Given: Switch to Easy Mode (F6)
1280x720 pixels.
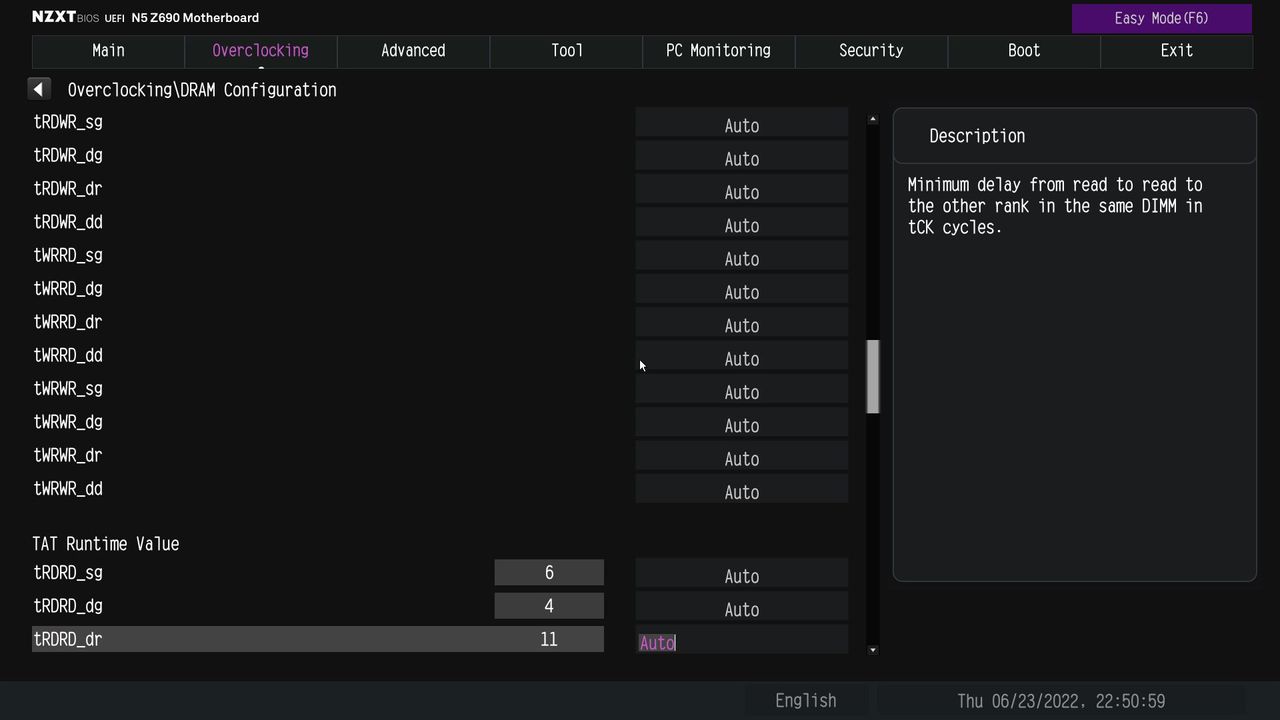Looking at the screenshot, I should pyautogui.click(x=1161, y=18).
